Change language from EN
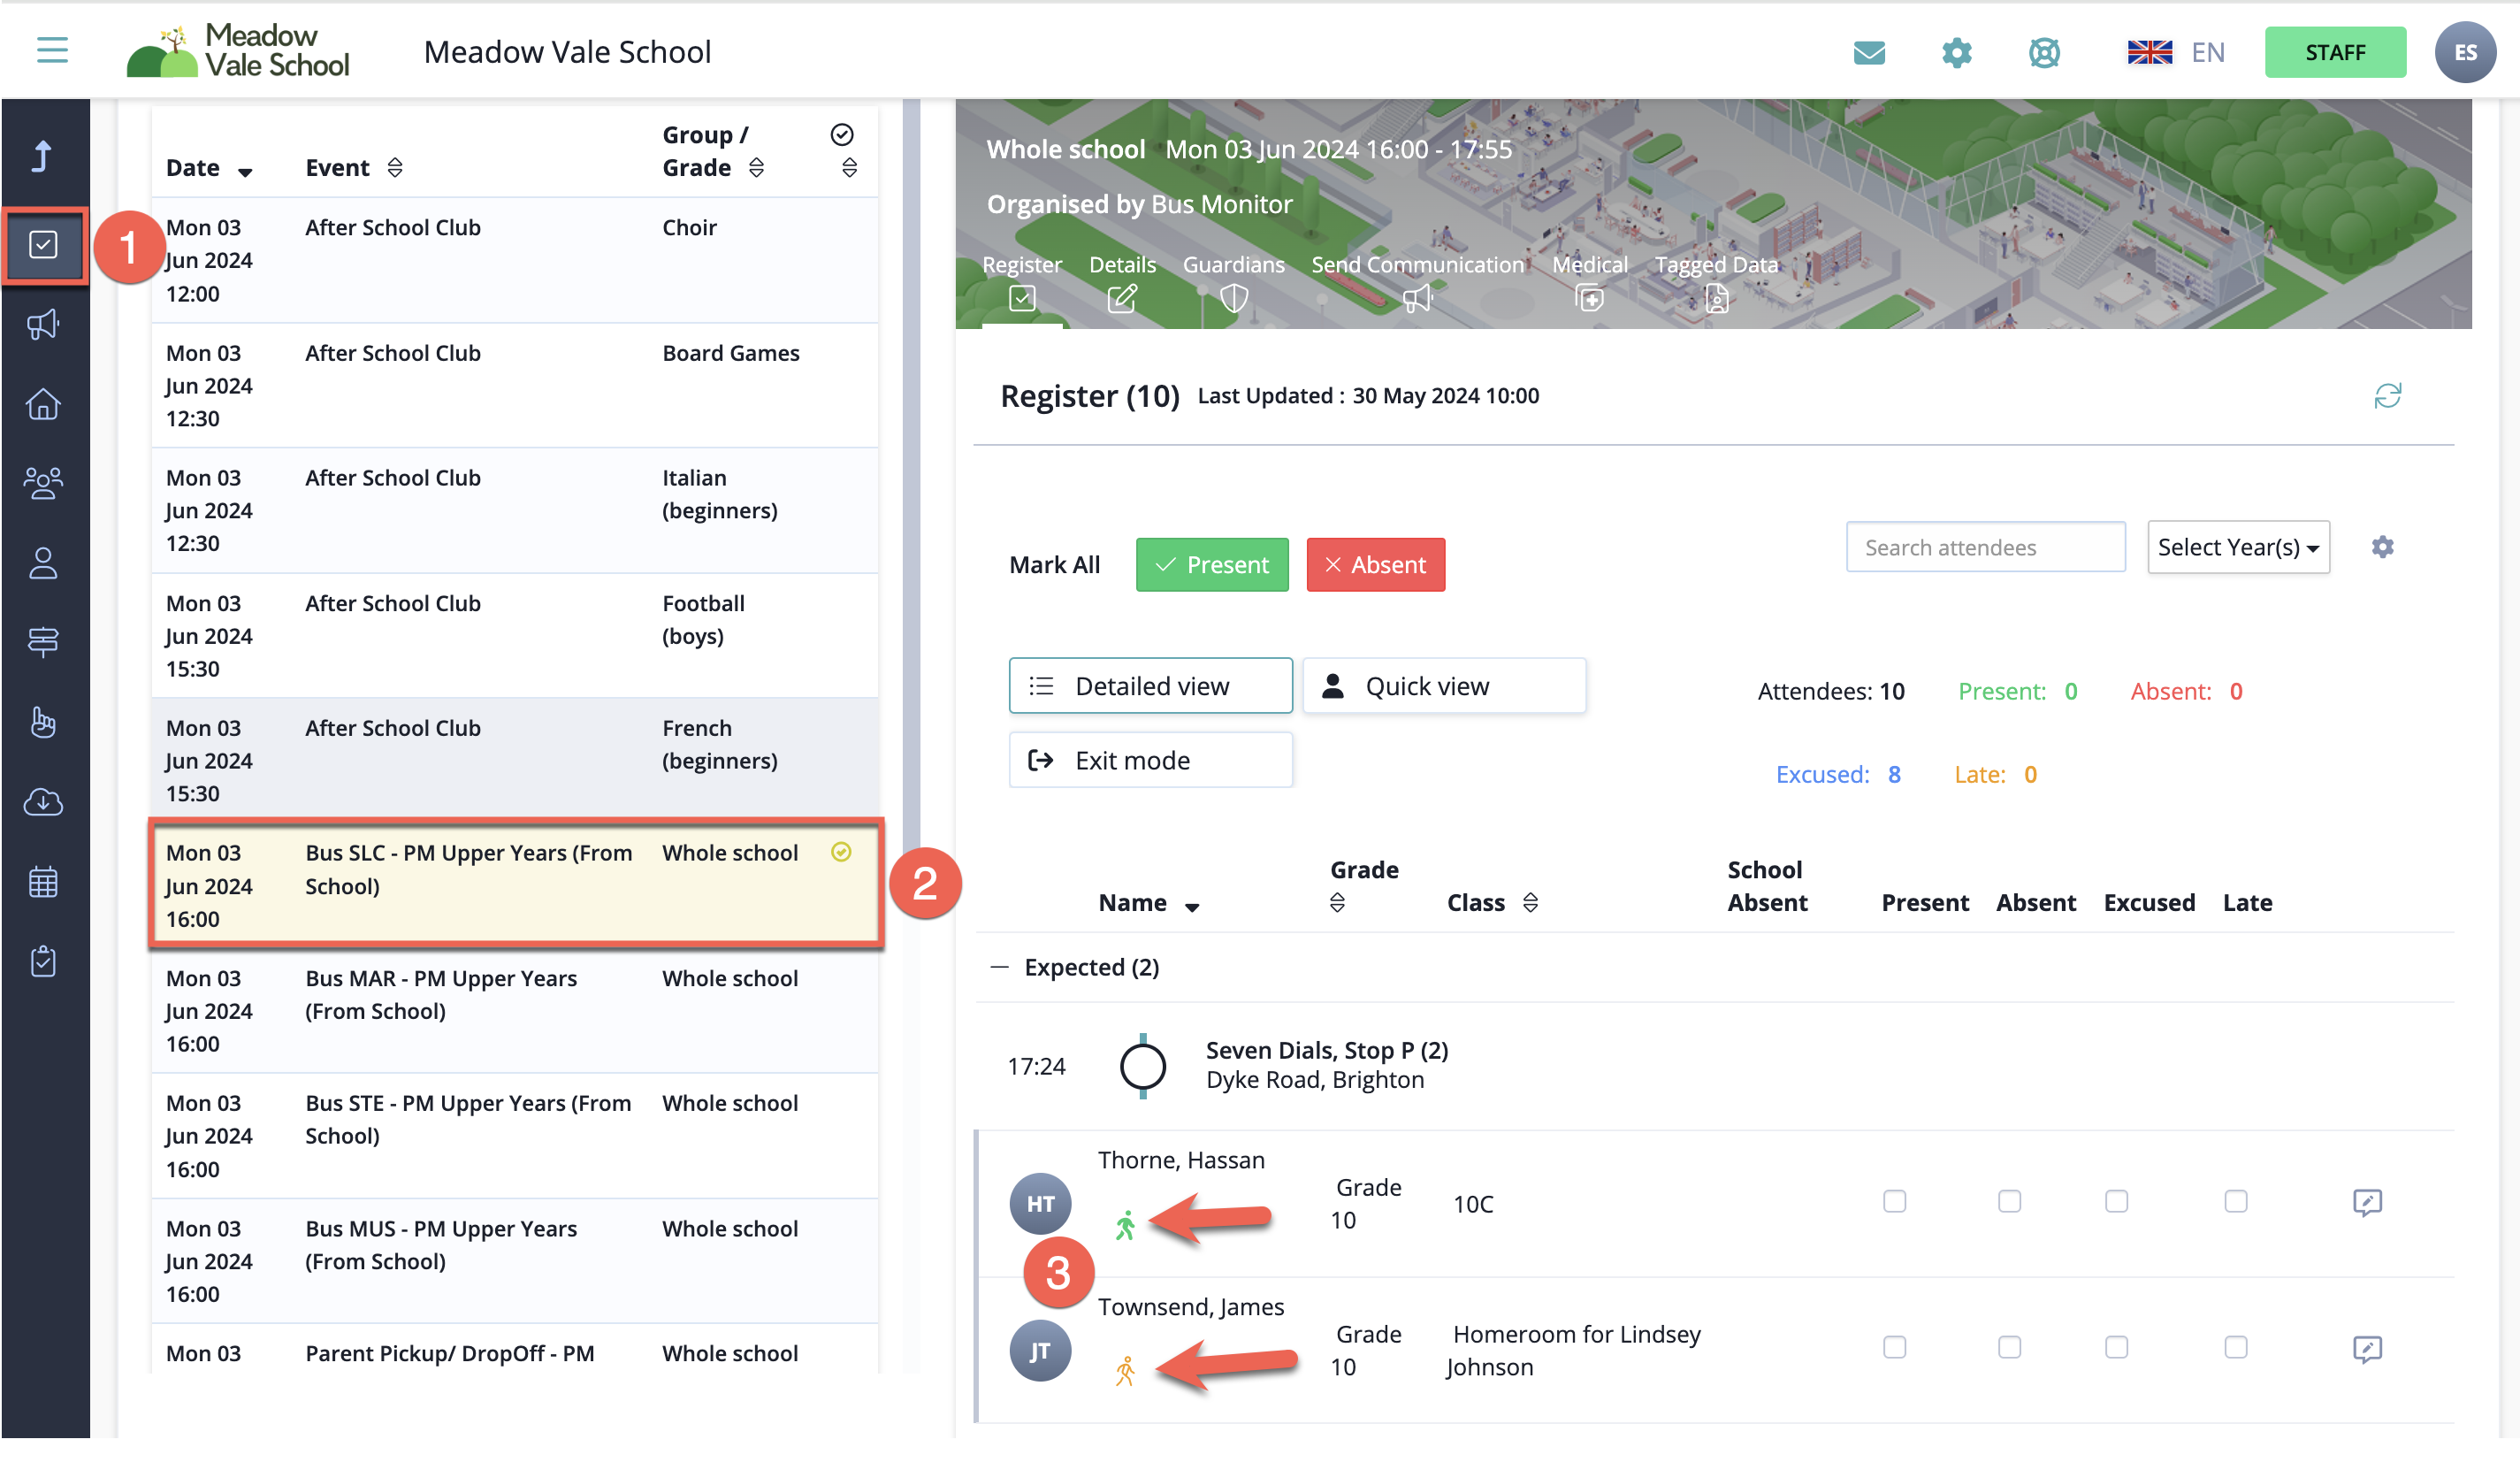This screenshot has width=2520, height=1470. (2175, 52)
